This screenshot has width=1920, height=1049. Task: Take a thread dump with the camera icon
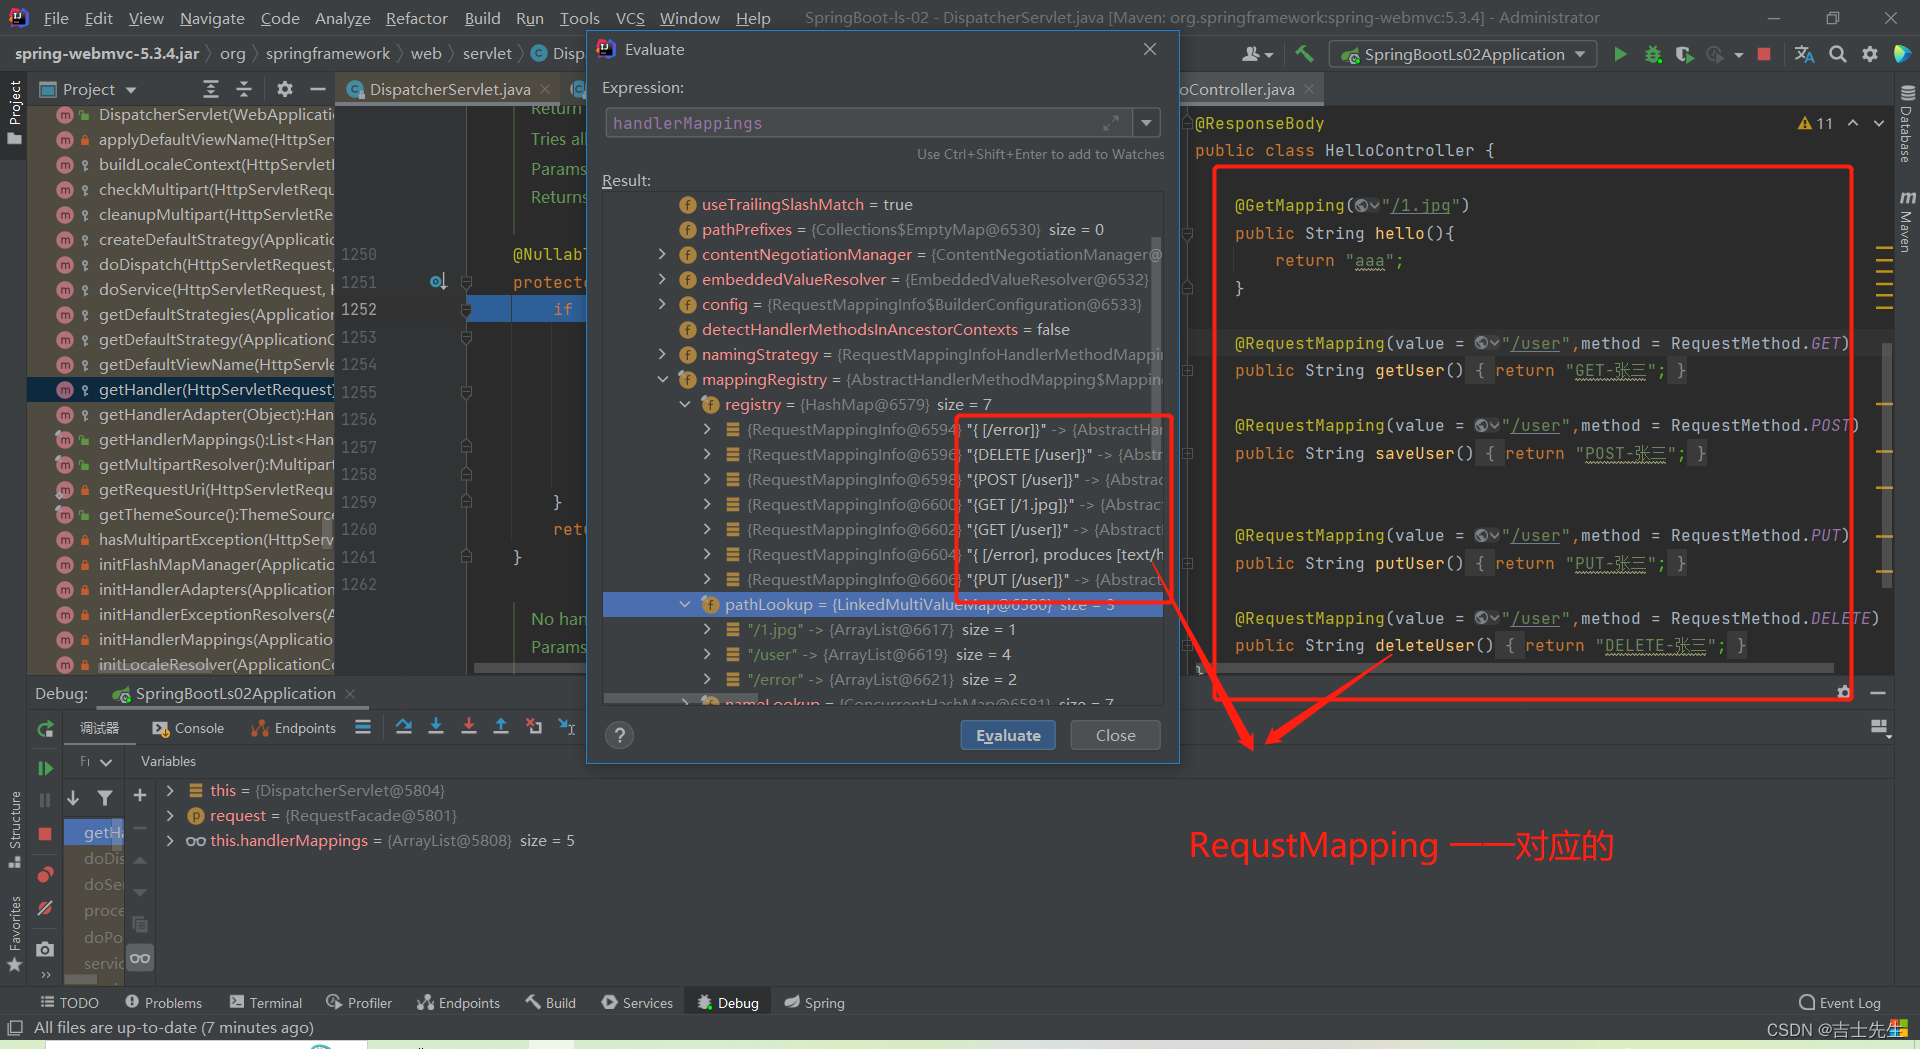(x=45, y=949)
